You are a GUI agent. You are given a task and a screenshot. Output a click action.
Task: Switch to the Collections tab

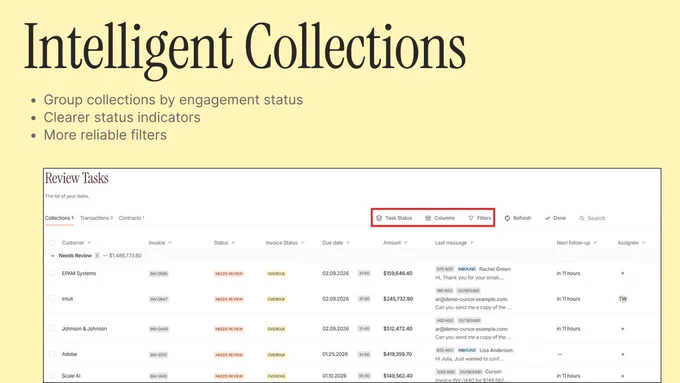tap(59, 218)
